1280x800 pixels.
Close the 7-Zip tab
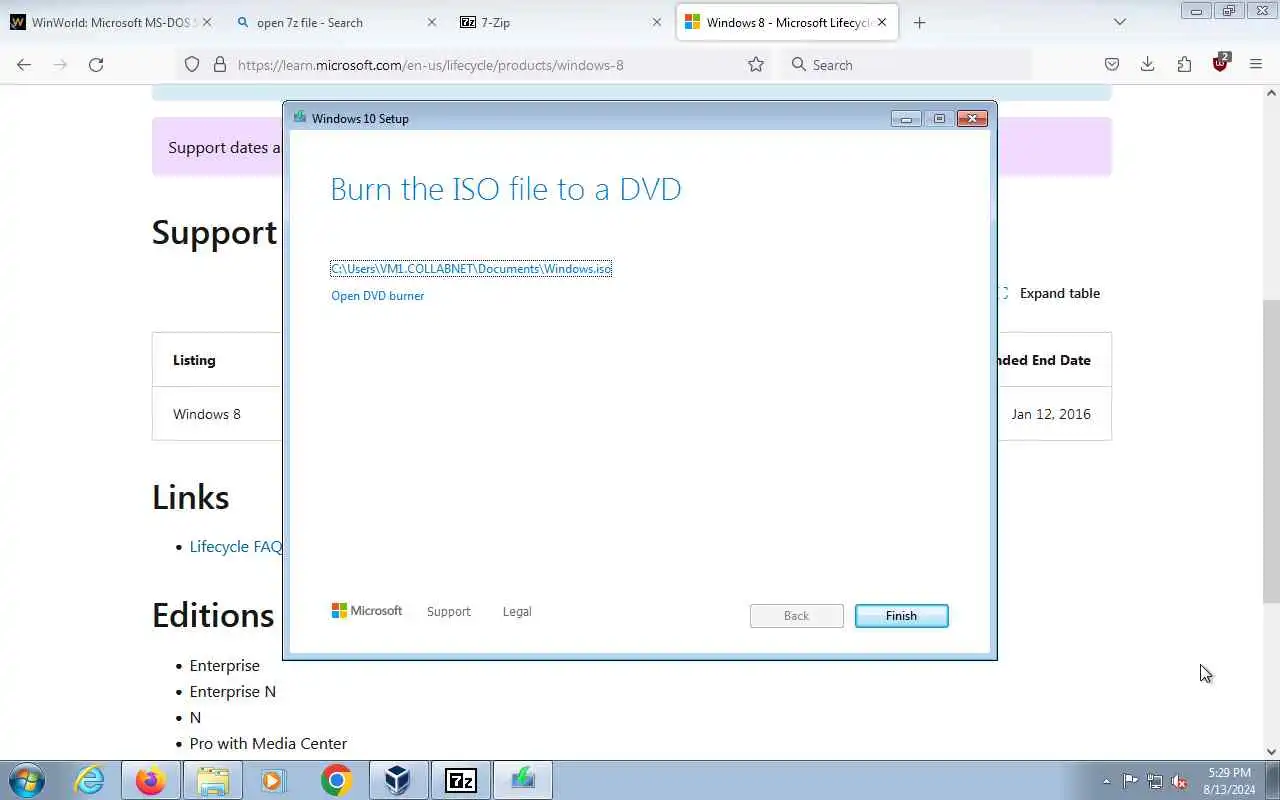[x=657, y=22]
